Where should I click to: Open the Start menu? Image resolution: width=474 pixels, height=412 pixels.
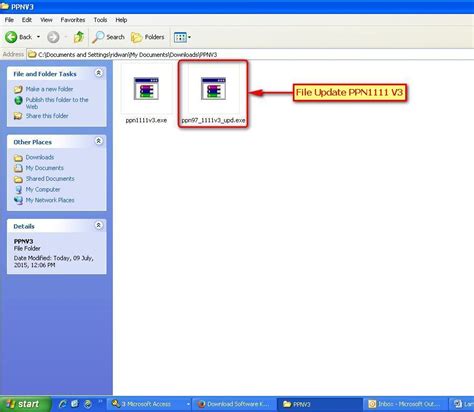click(26, 404)
